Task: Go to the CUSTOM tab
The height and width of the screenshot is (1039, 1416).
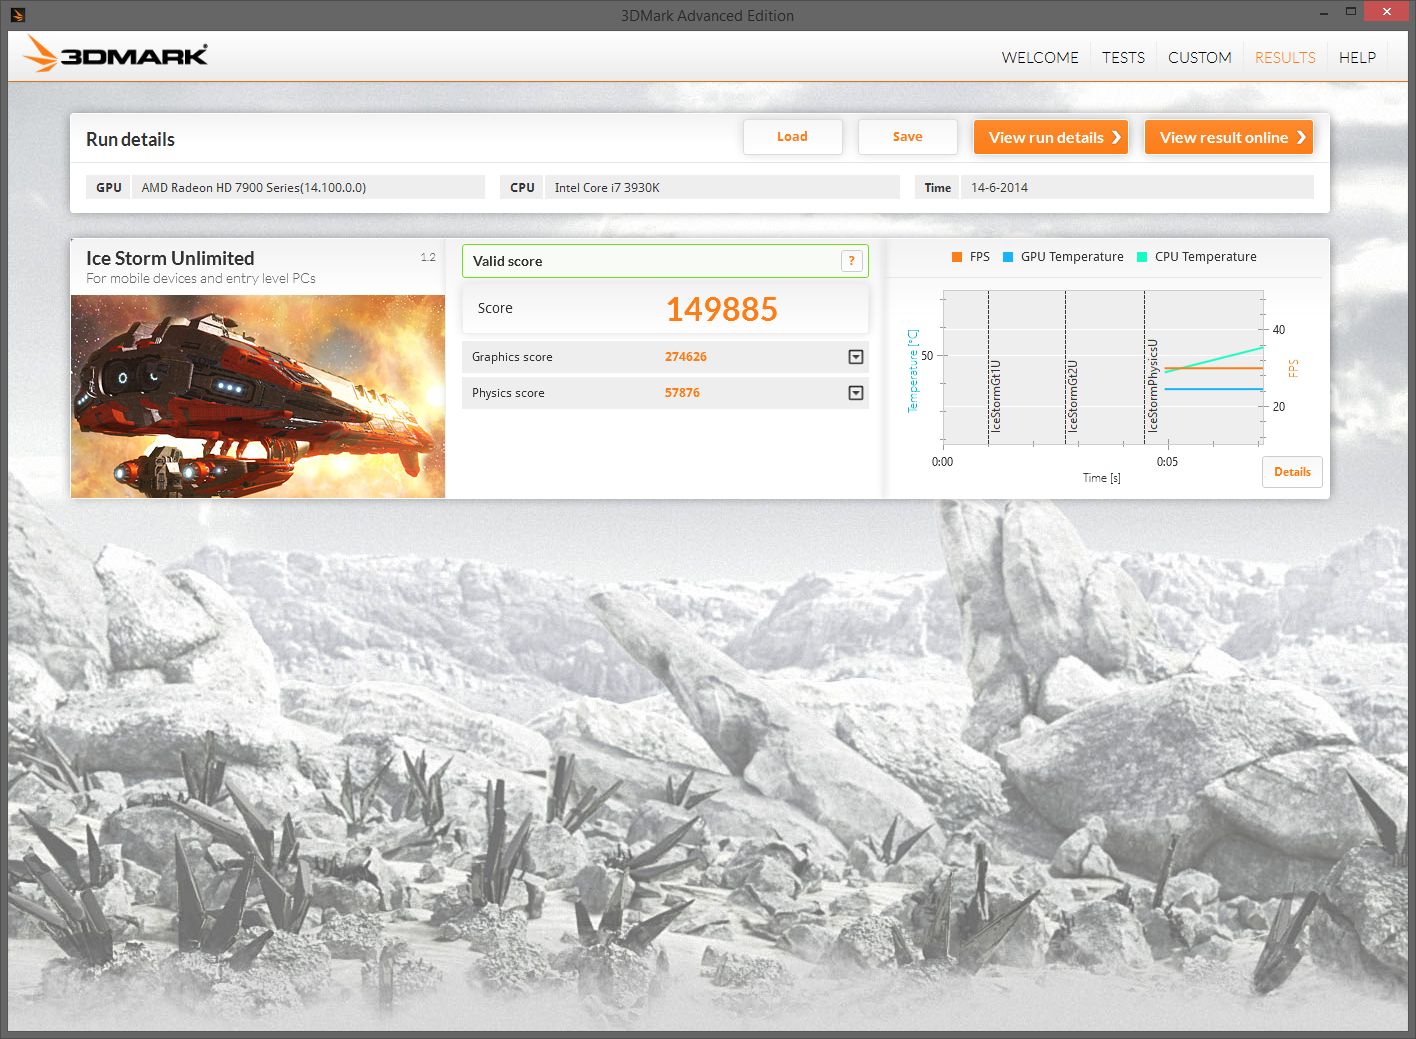Action: 1199,58
